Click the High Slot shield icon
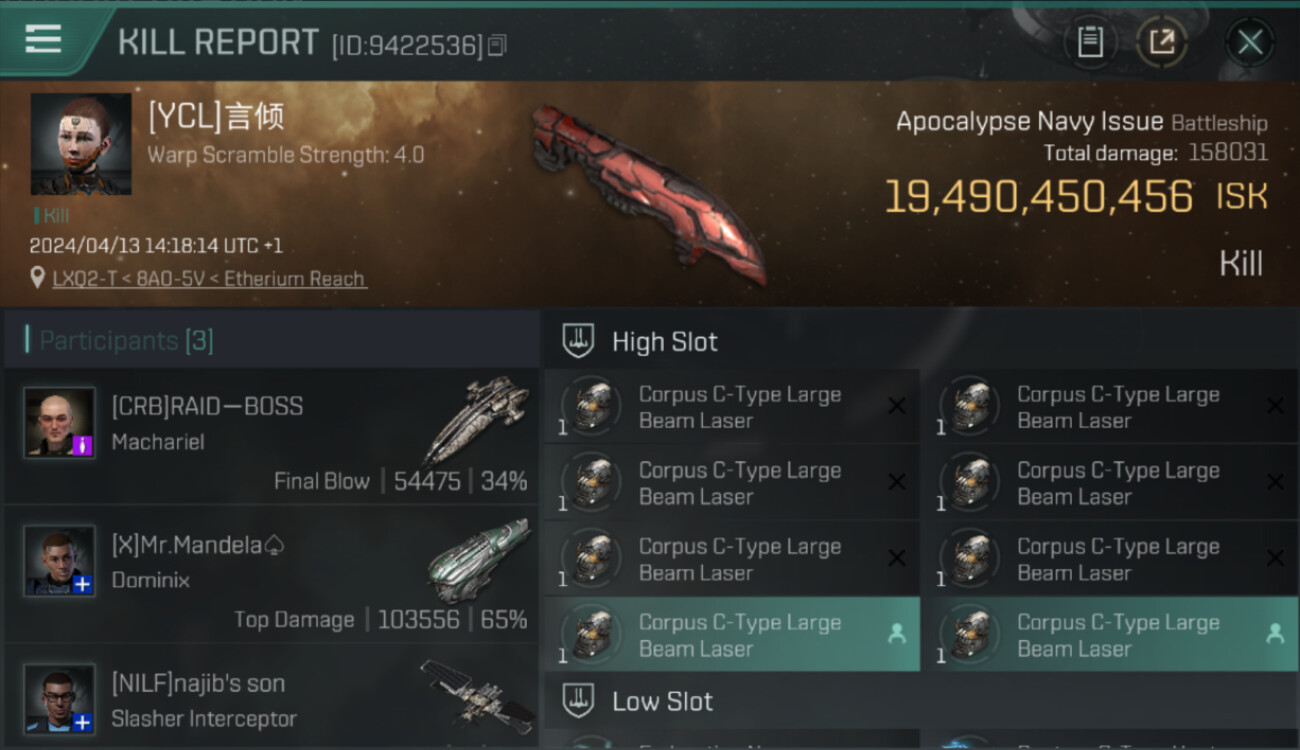Screen dimensions: 1300x750 (x=578, y=341)
